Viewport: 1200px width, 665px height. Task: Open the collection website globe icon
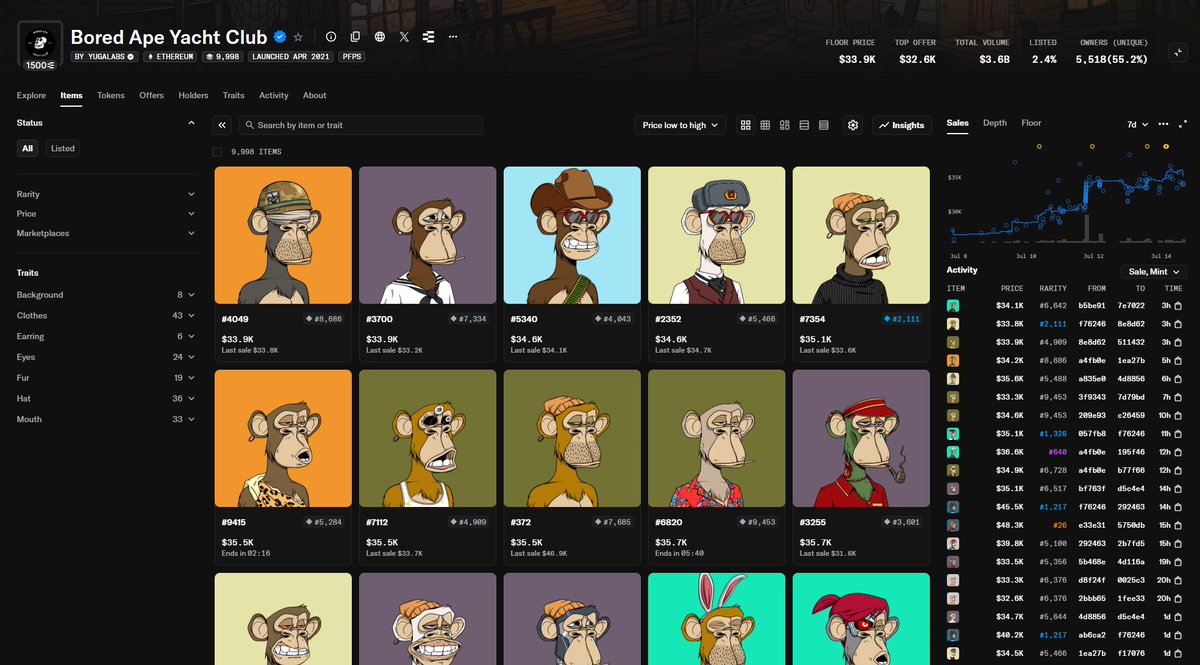pos(380,37)
